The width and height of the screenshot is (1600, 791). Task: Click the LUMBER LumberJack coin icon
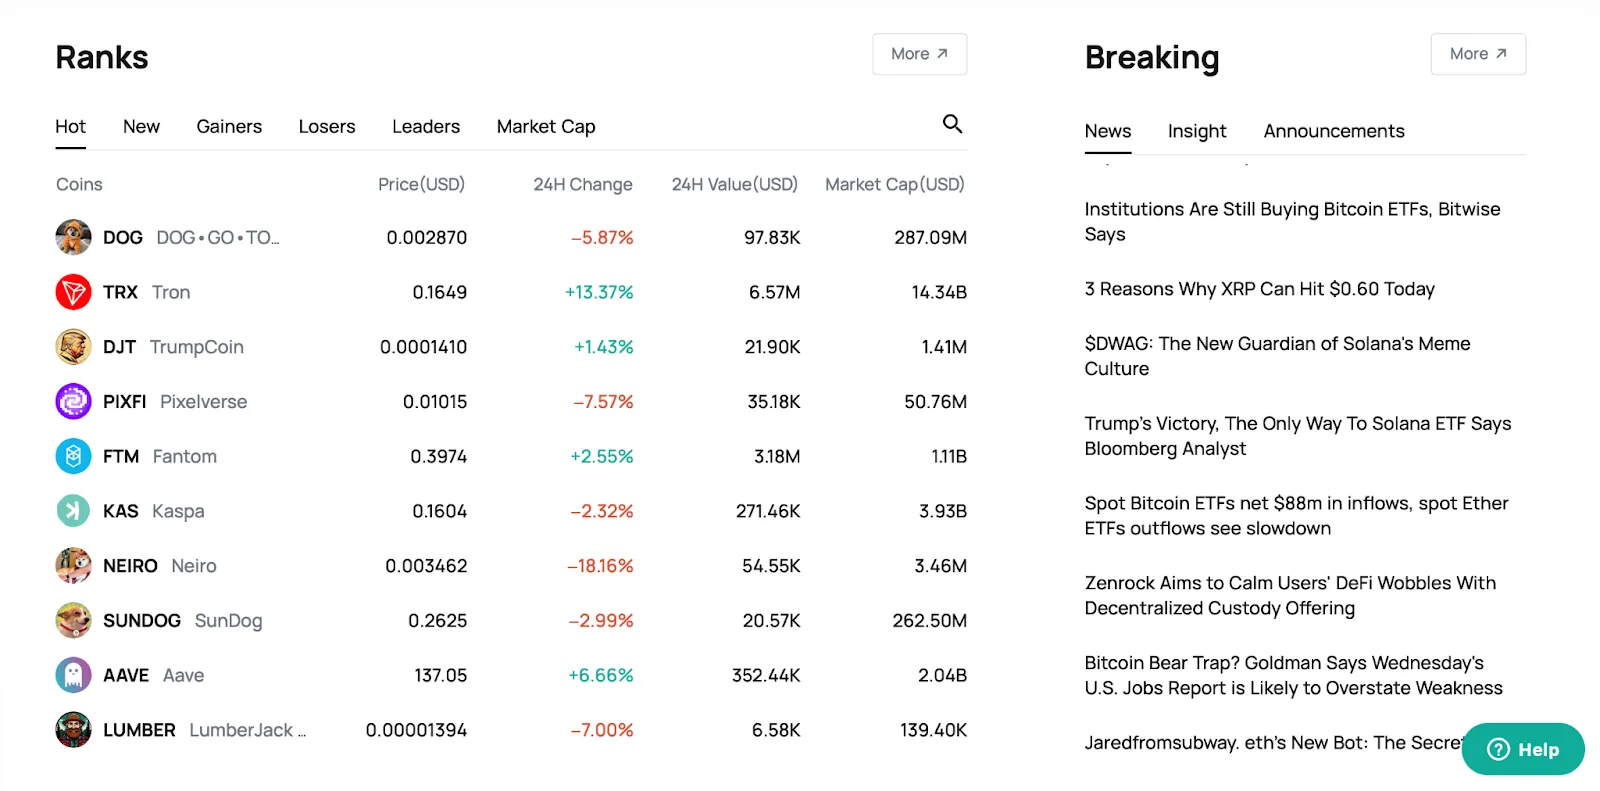coord(73,730)
